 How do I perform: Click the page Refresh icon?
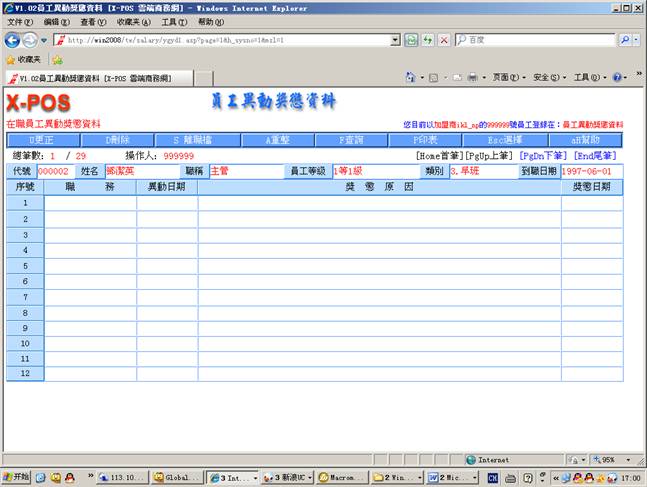click(427, 40)
